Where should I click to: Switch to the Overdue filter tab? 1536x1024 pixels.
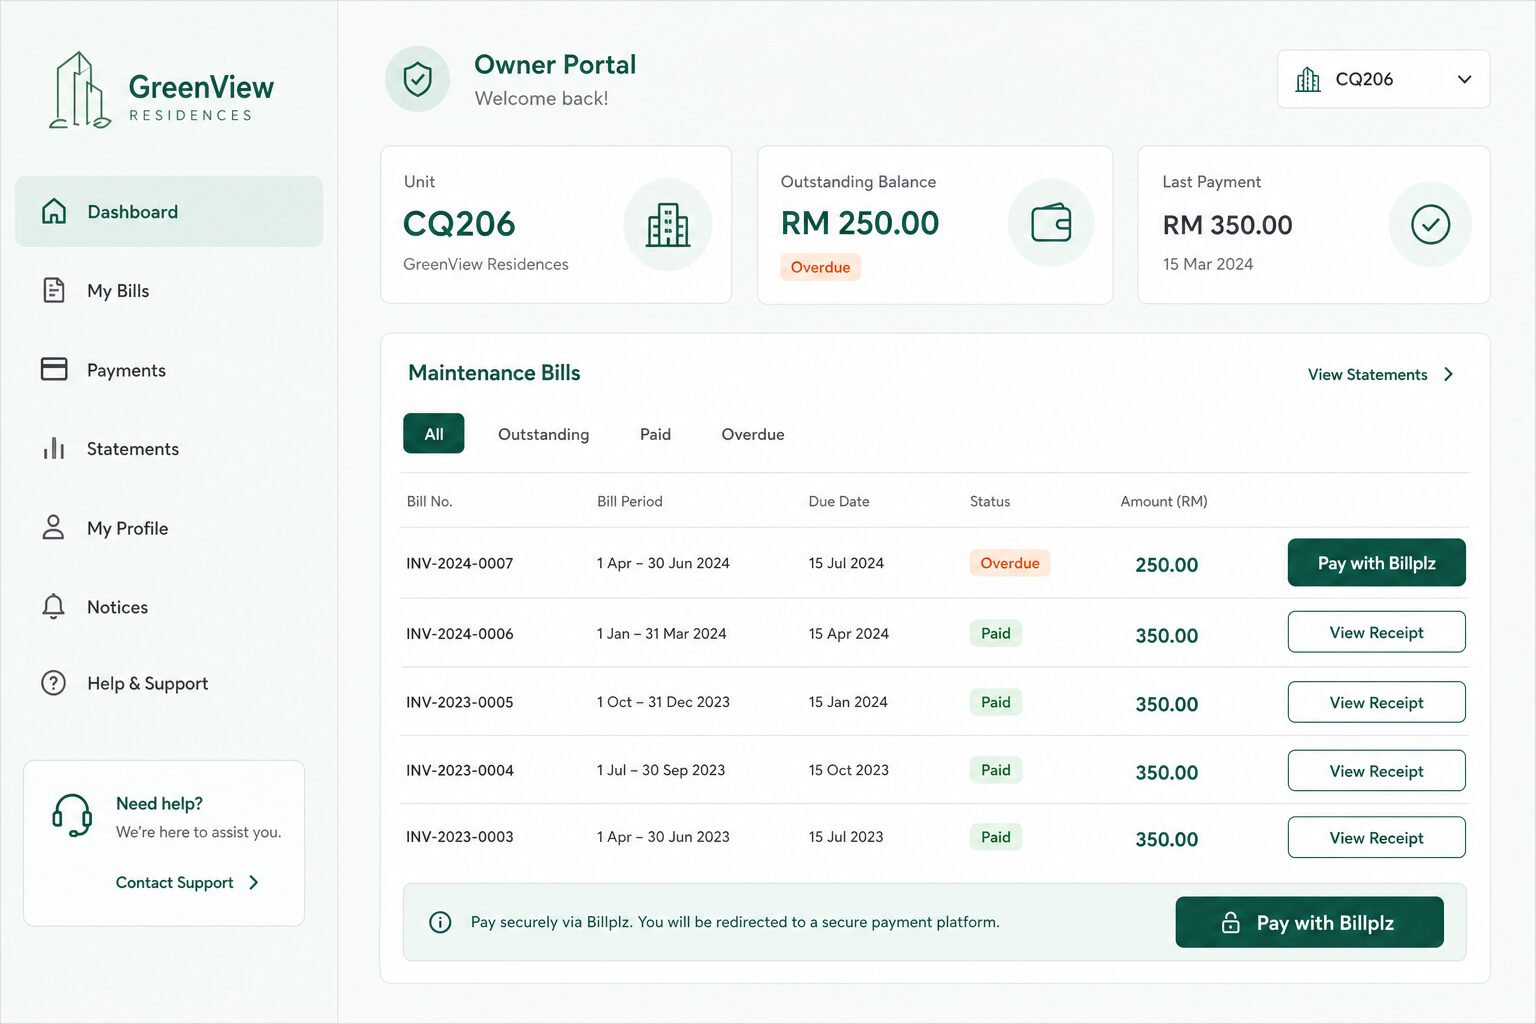coord(752,434)
